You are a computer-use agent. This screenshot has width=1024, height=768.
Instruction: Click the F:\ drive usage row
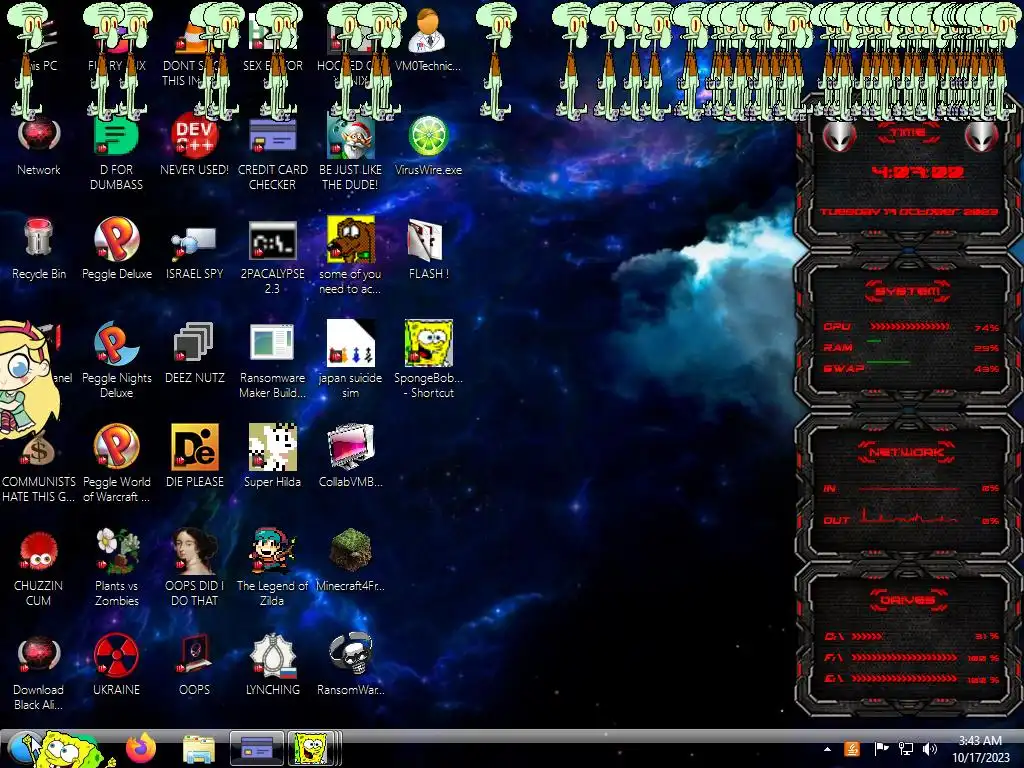pos(911,658)
